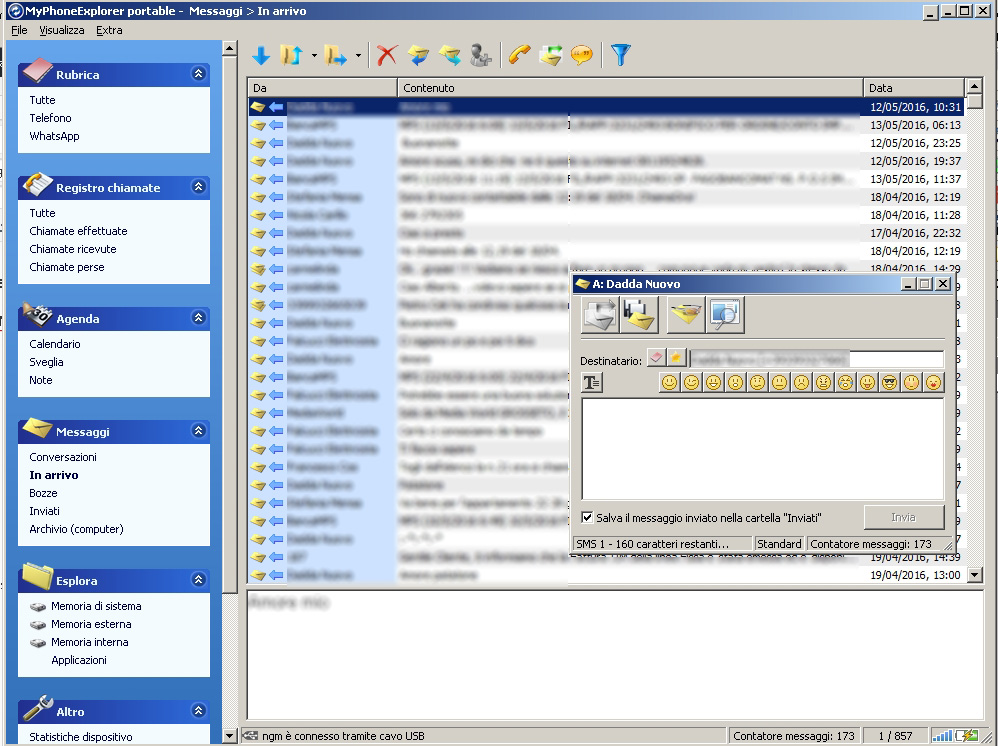
Task: Click the red X delete icon
Action: click(387, 55)
